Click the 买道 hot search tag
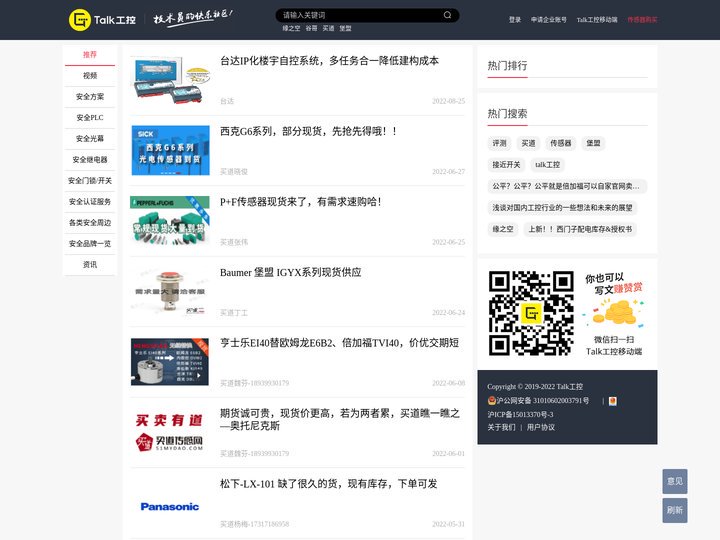 [x=529, y=143]
